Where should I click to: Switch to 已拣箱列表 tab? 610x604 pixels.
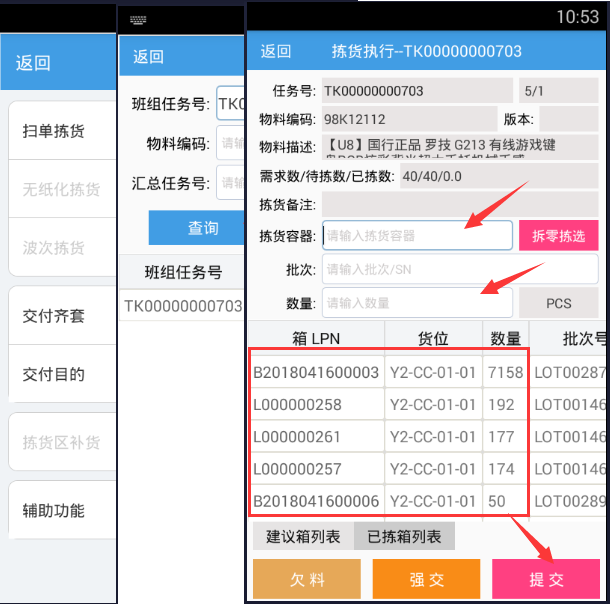404,537
